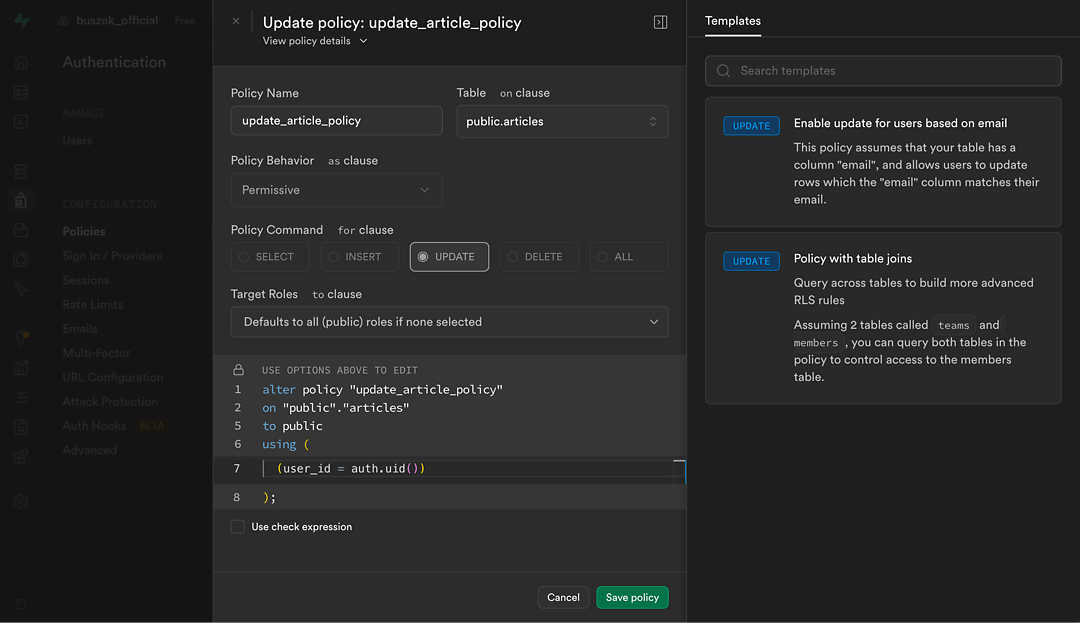Click the Authentication heading
This screenshot has height=623, width=1080.
[114, 62]
